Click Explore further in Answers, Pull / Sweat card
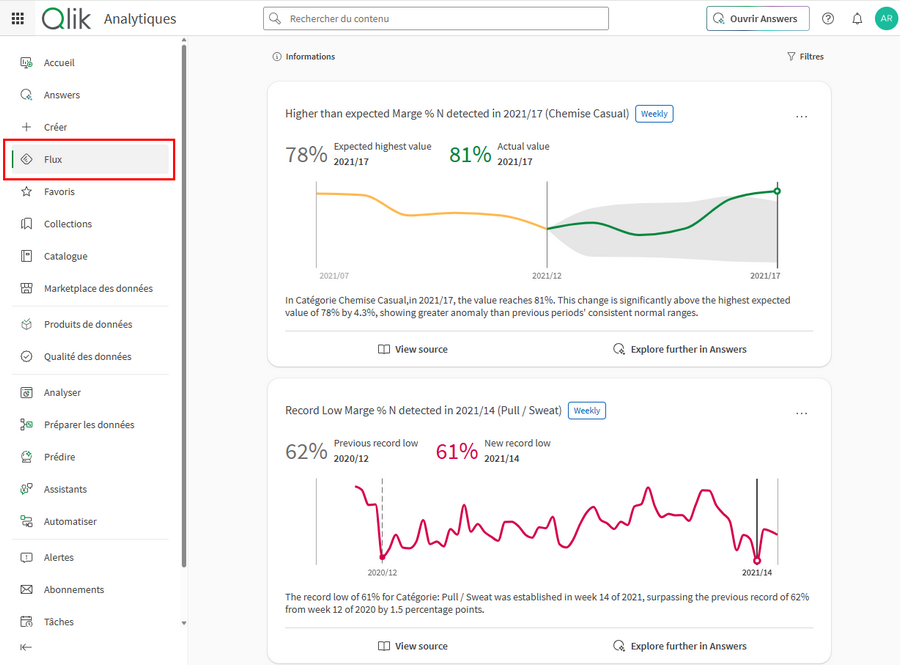This screenshot has width=900, height=665. (680, 645)
